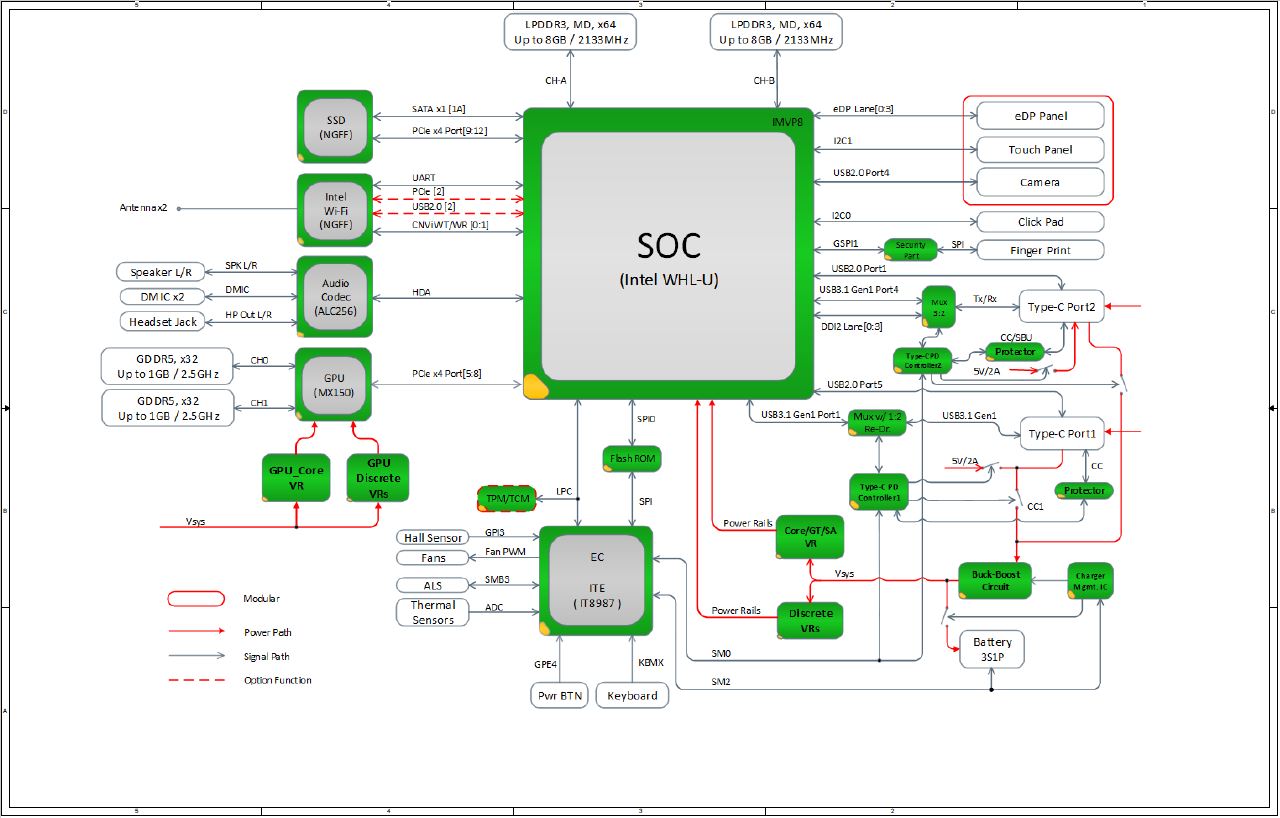The image size is (1280, 818).
Task: Click the EC ITE IT8987 block
Action: tap(596, 580)
